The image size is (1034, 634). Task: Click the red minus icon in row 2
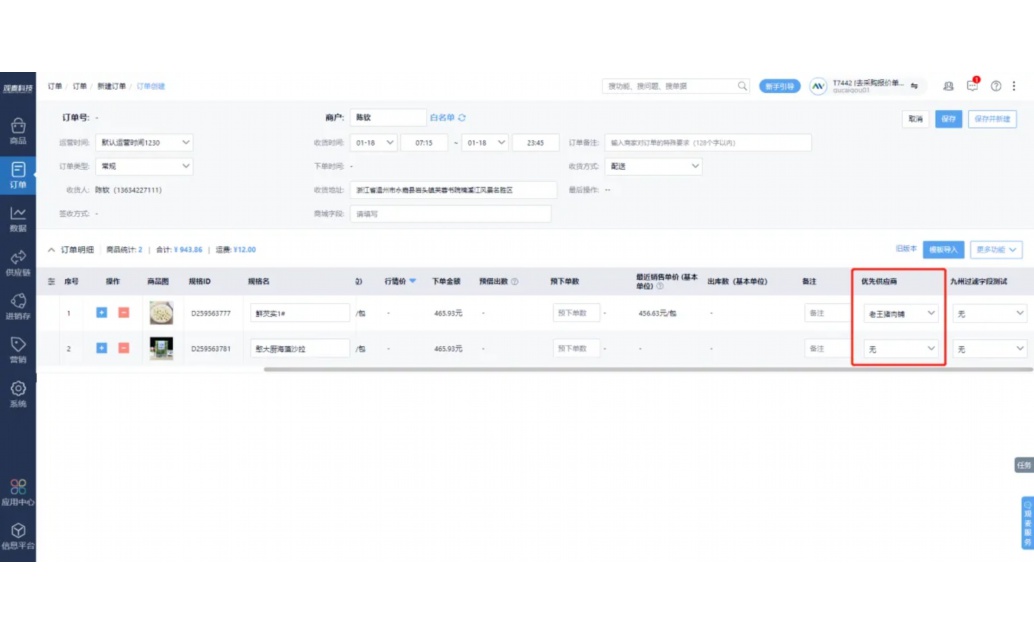click(x=124, y=348)
